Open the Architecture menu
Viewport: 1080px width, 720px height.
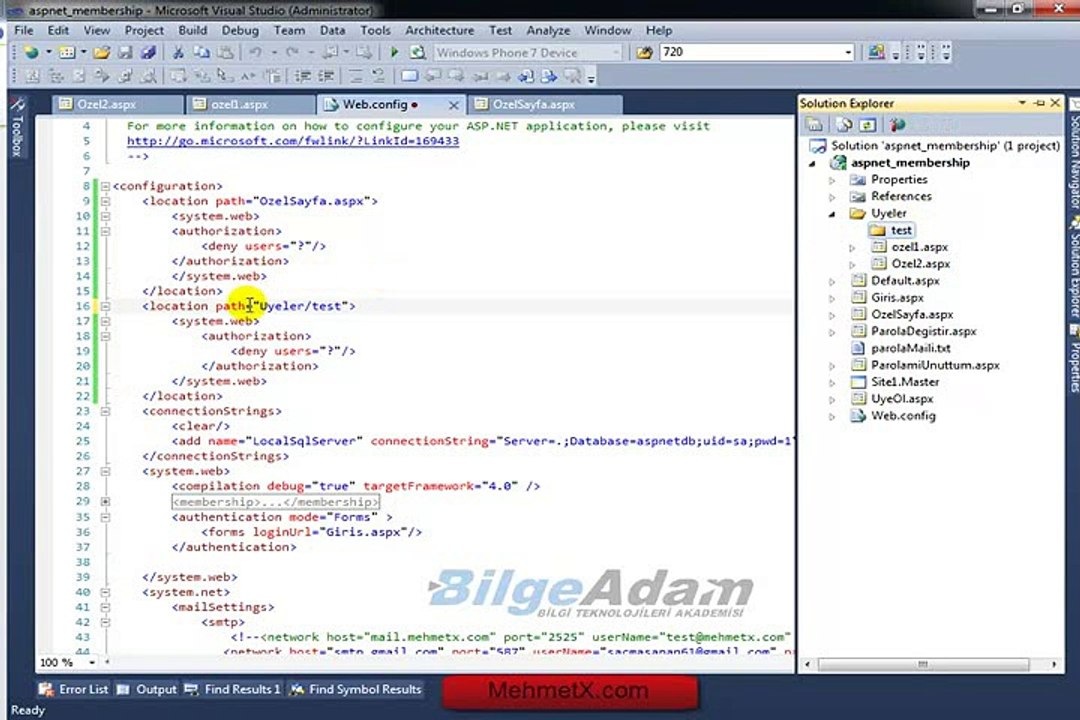coord(439,30)
